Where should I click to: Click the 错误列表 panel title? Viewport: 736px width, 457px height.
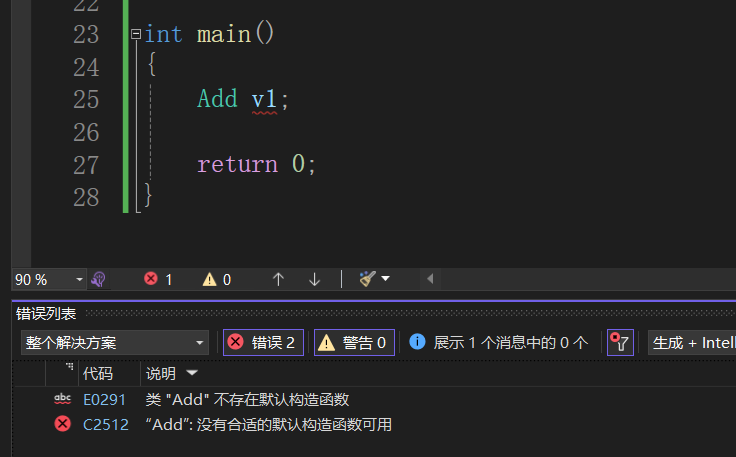pyautogui.click(x=46, y=314)
